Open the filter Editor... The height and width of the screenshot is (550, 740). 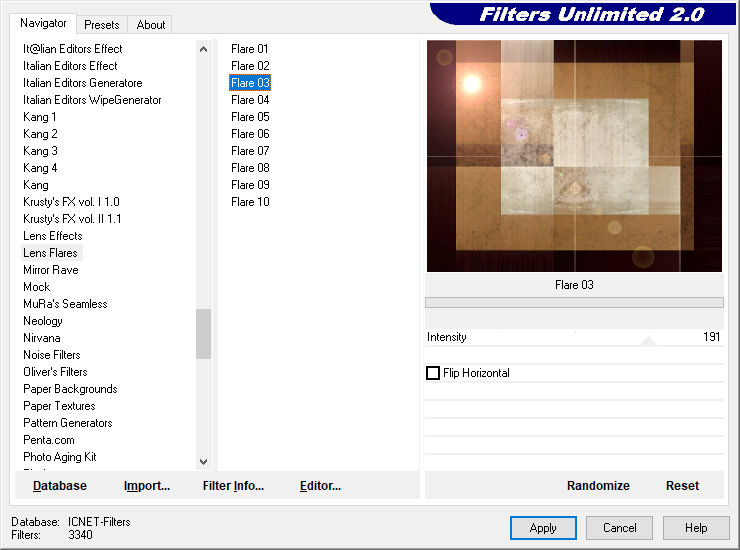(320, 486)
